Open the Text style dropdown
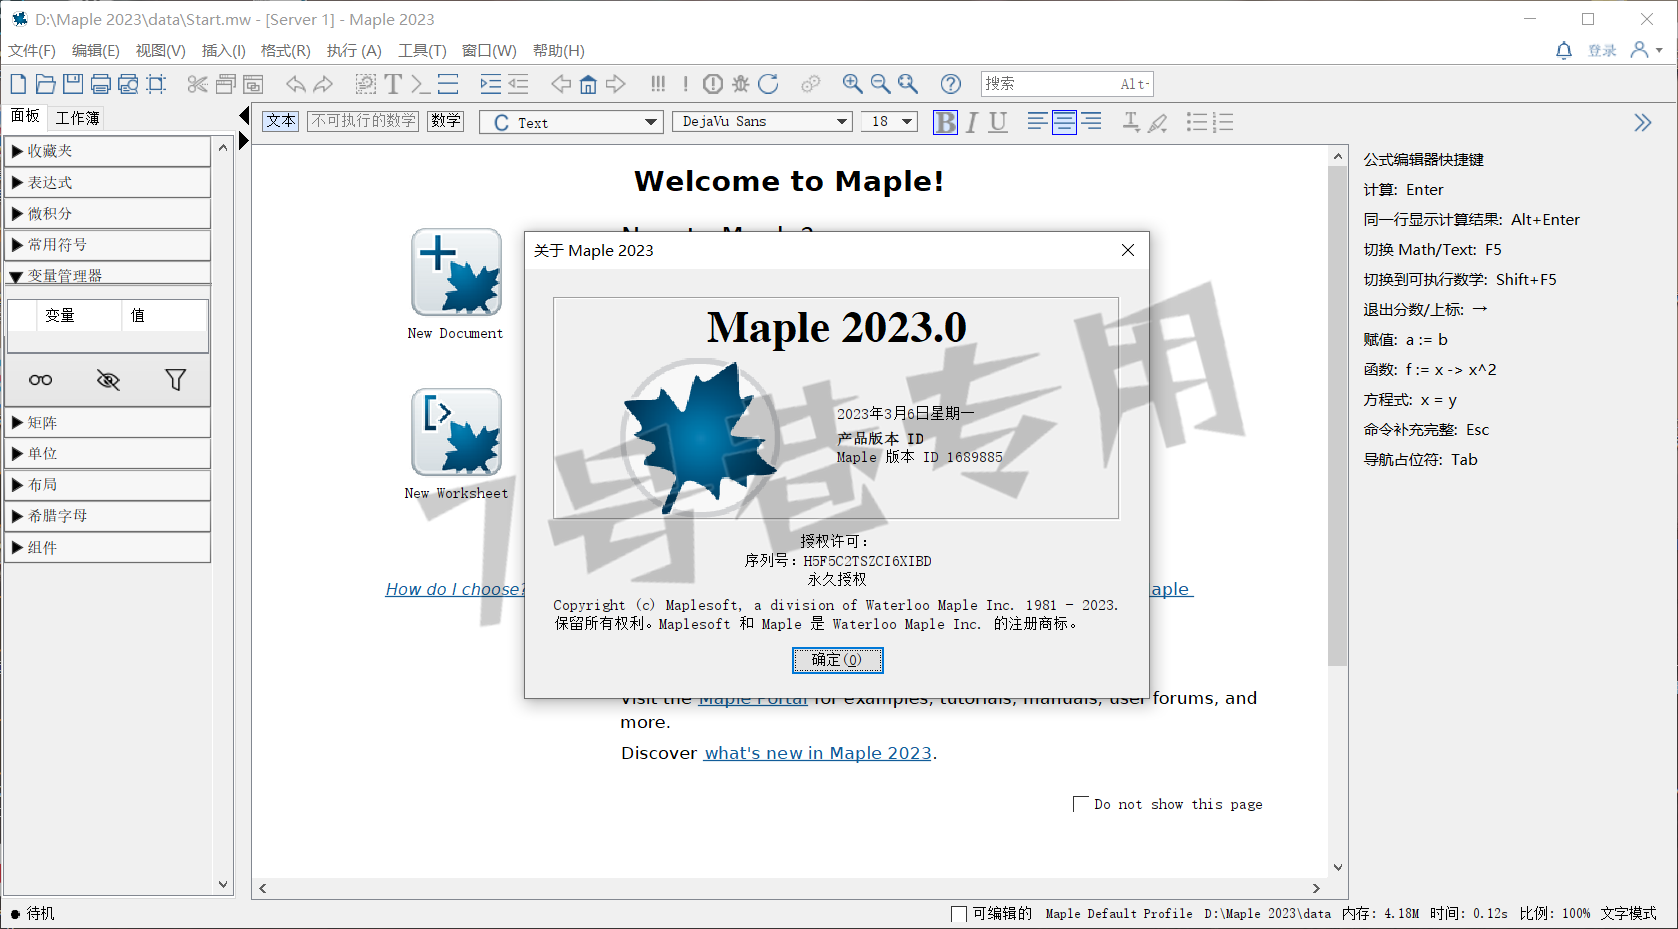The width and height of the screenshot is (1678, 929). (x=571, y=122)
